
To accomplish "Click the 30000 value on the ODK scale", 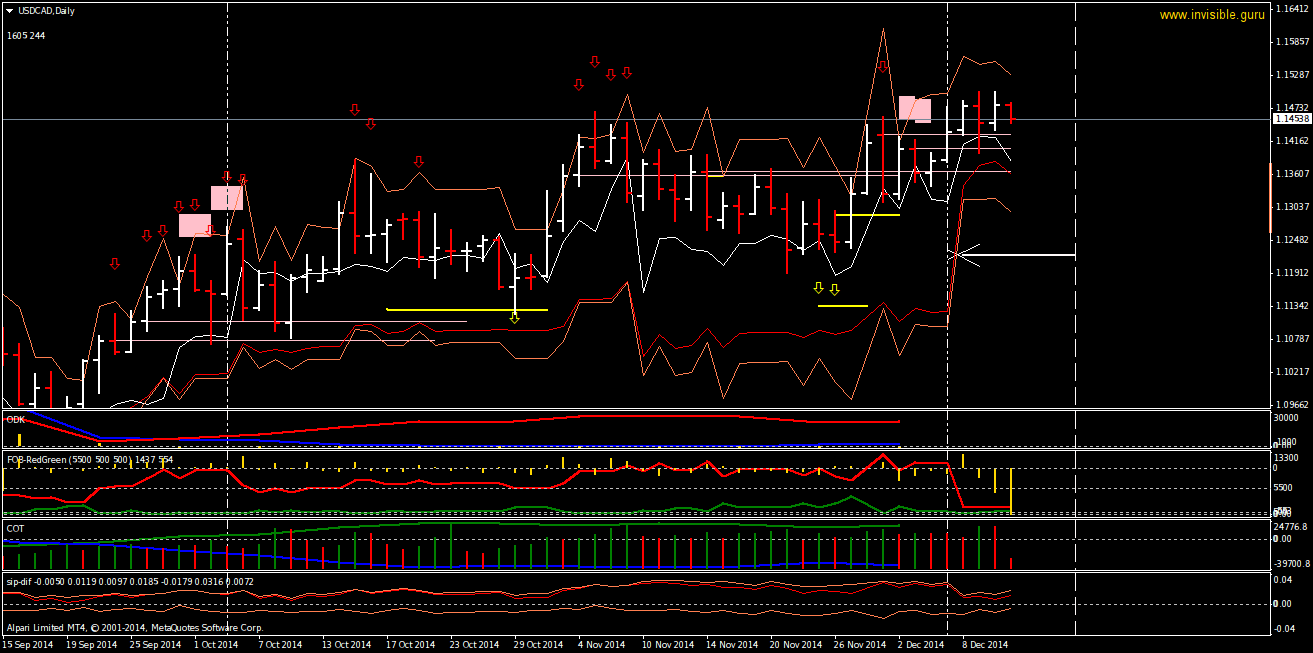I will pos(1288,419).
